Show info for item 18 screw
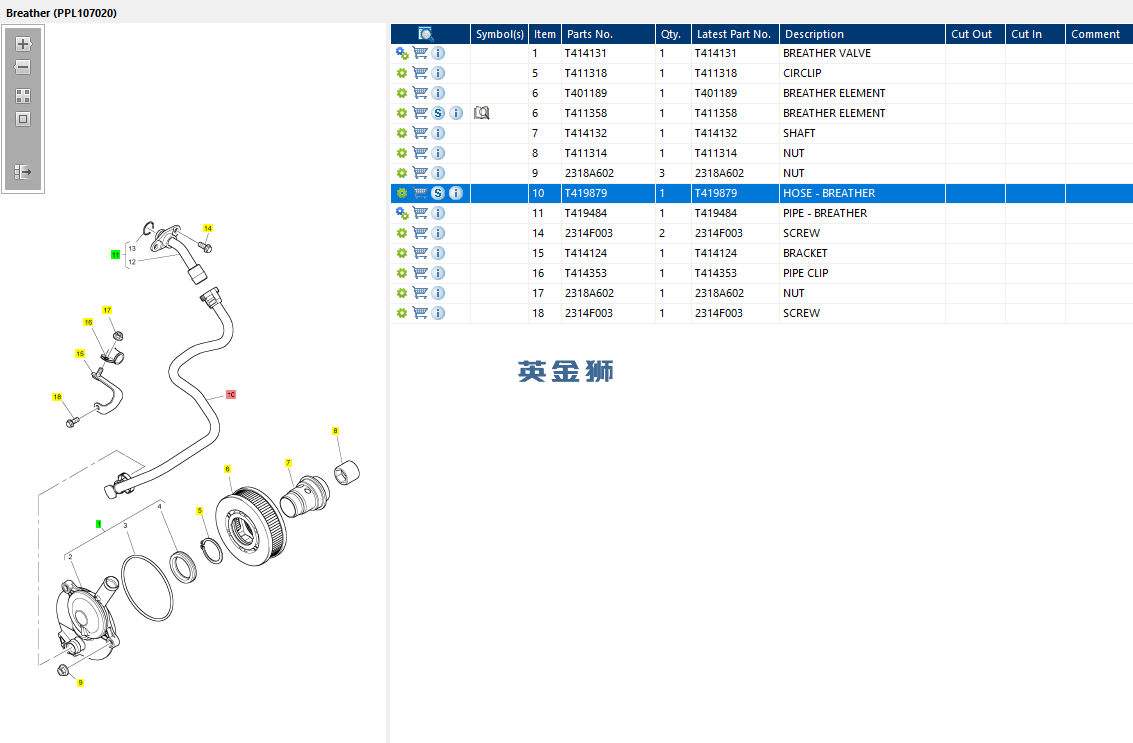Screen dimensions: 1133x743 click(x=438, y=313)
